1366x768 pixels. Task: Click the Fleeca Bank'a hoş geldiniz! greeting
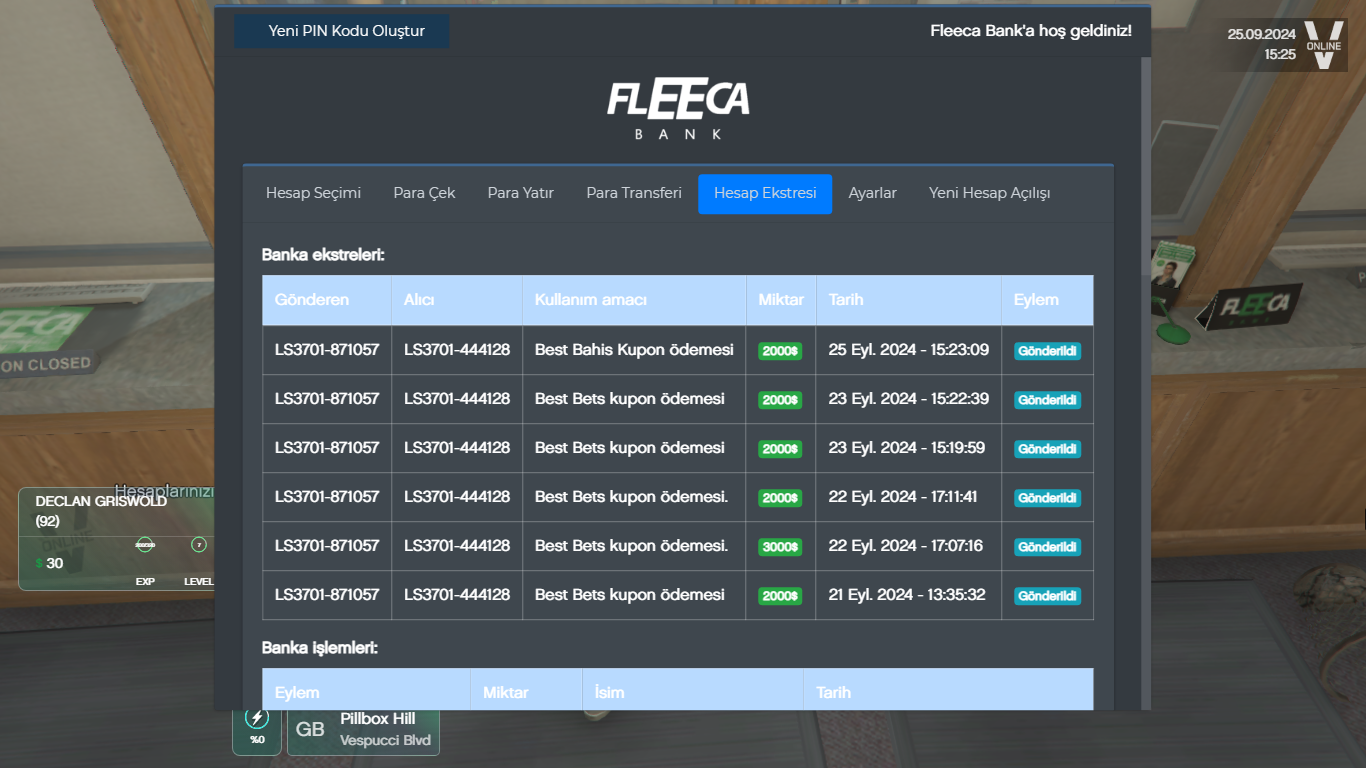coord(1031,31)
